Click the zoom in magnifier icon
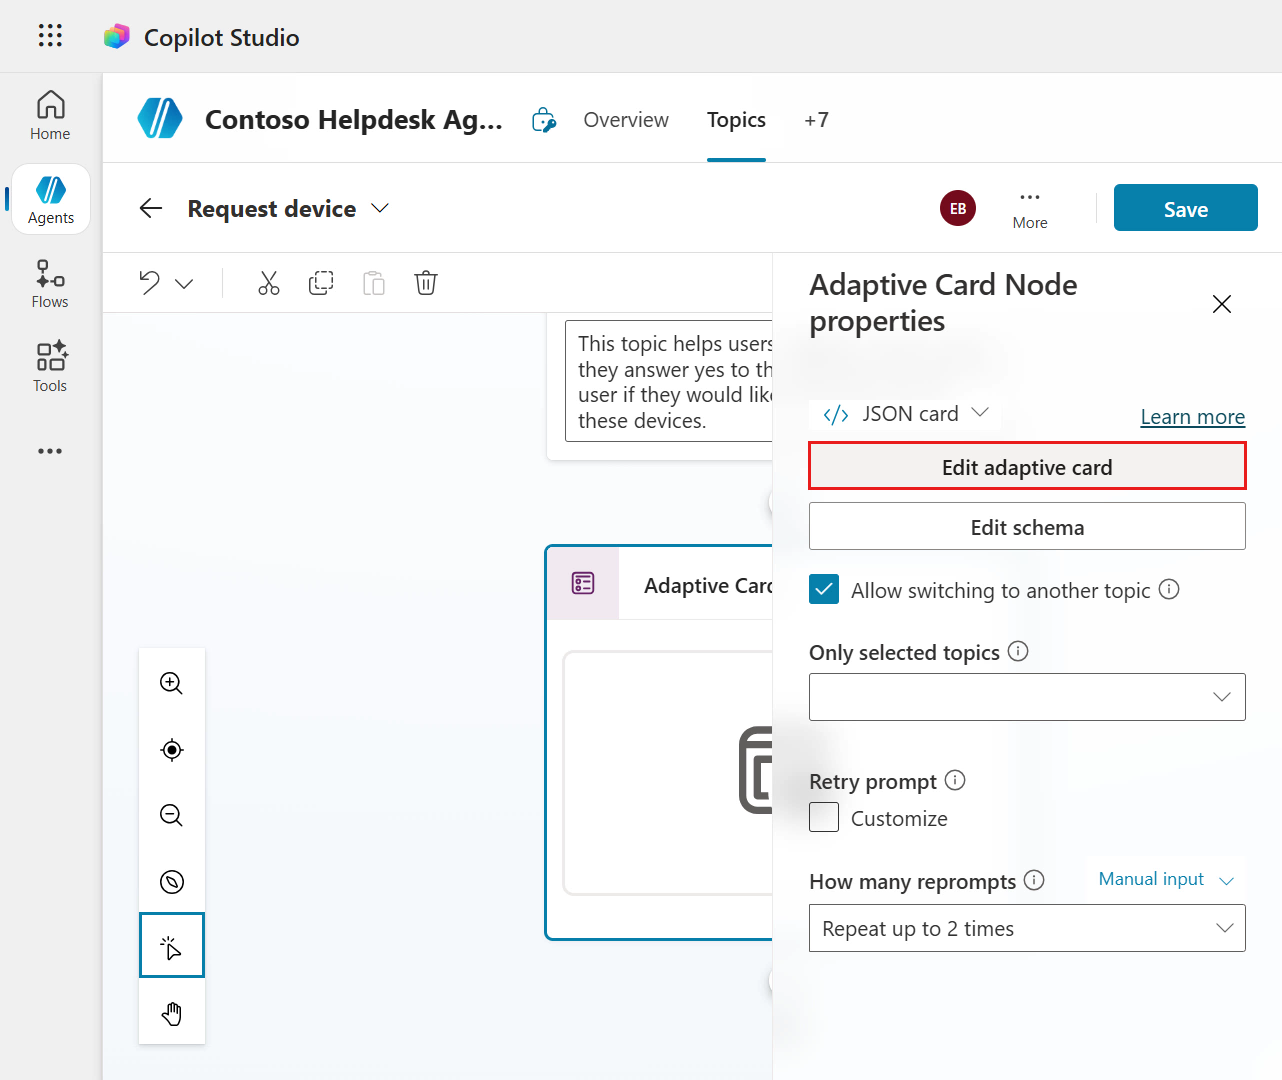 point(172,684)
